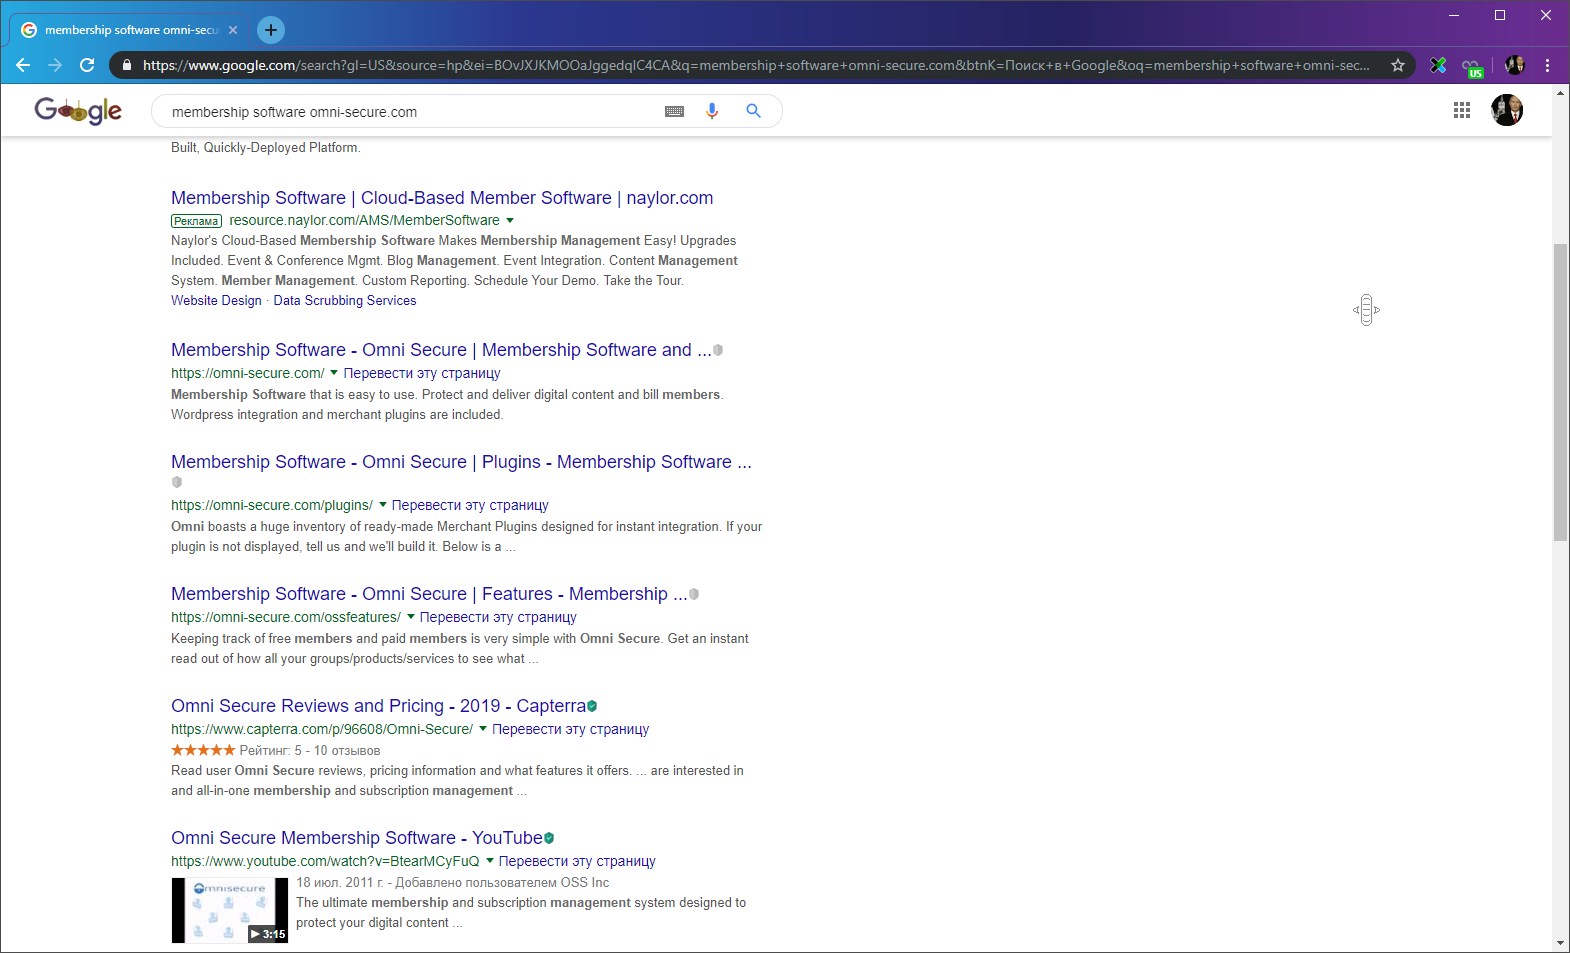Click the https://omni-secure.com/plugins/ URL text

pos(272,505)
